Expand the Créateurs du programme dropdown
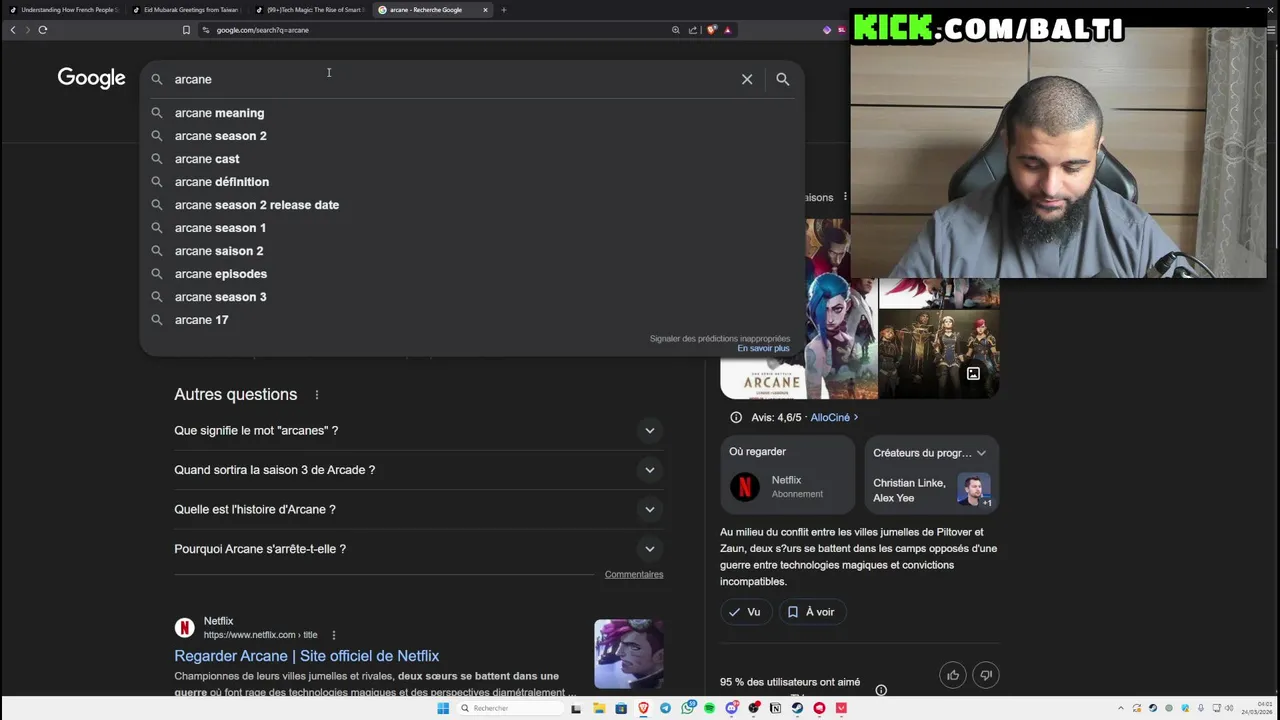 [981, 453]
